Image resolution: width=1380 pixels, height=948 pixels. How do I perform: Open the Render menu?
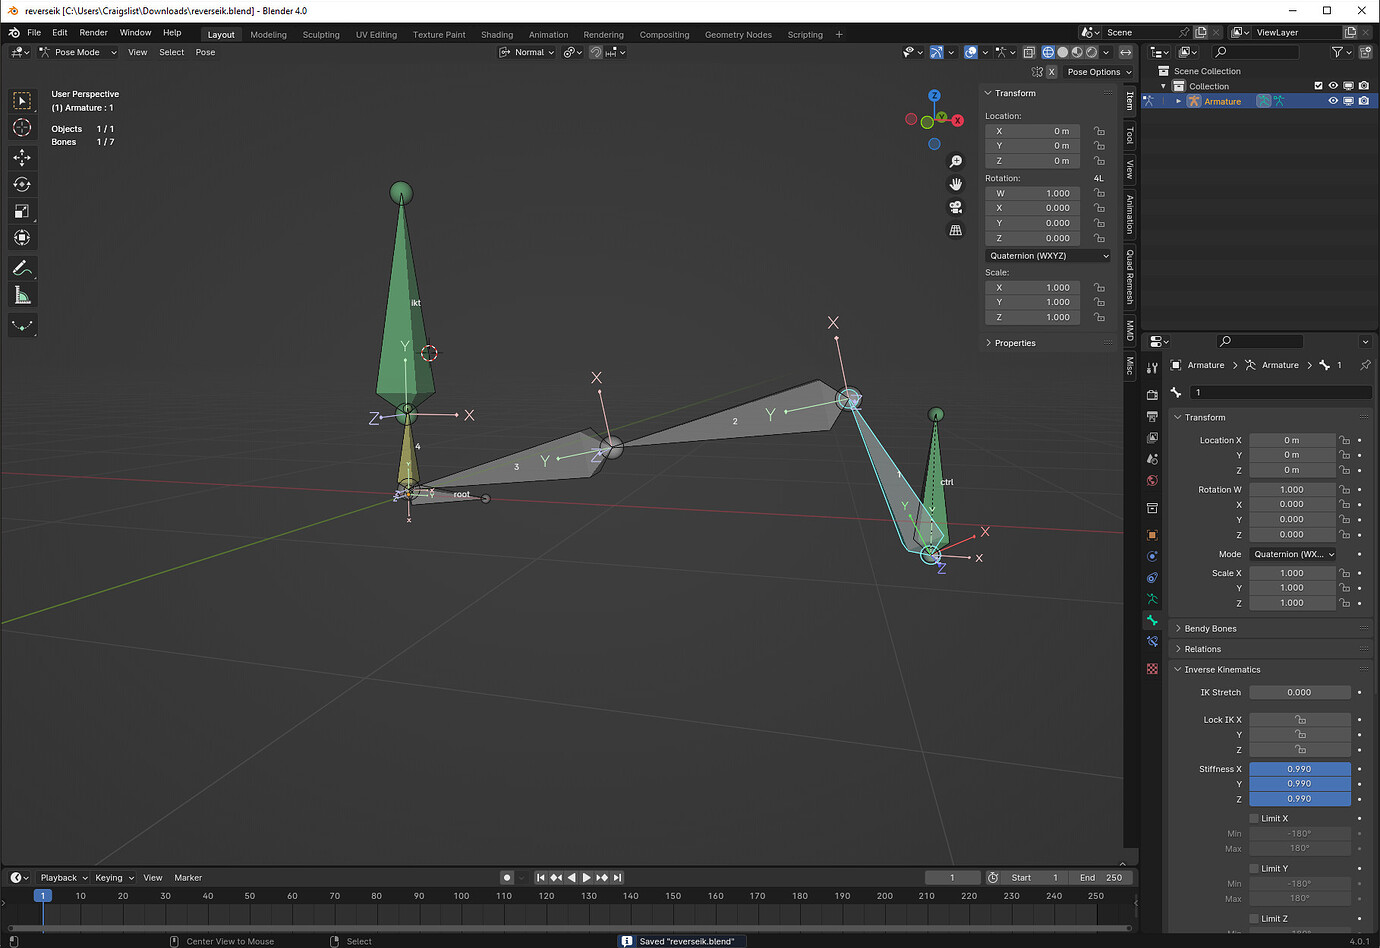coord(93,32)
